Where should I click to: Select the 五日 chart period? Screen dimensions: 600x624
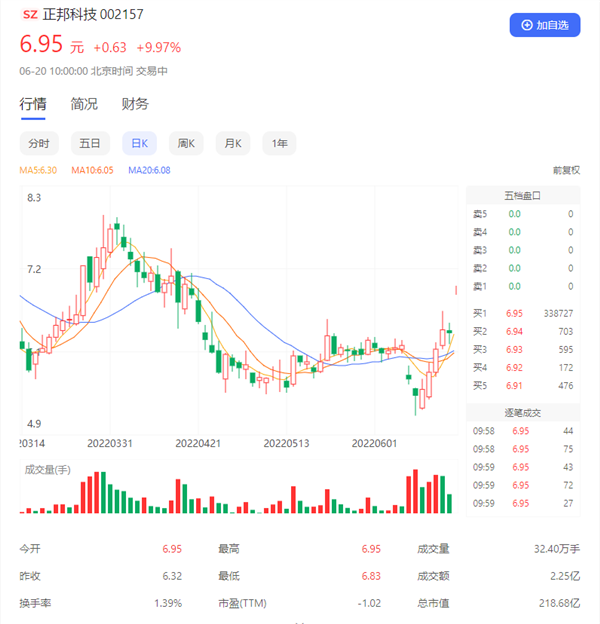[x=90, y=144]
